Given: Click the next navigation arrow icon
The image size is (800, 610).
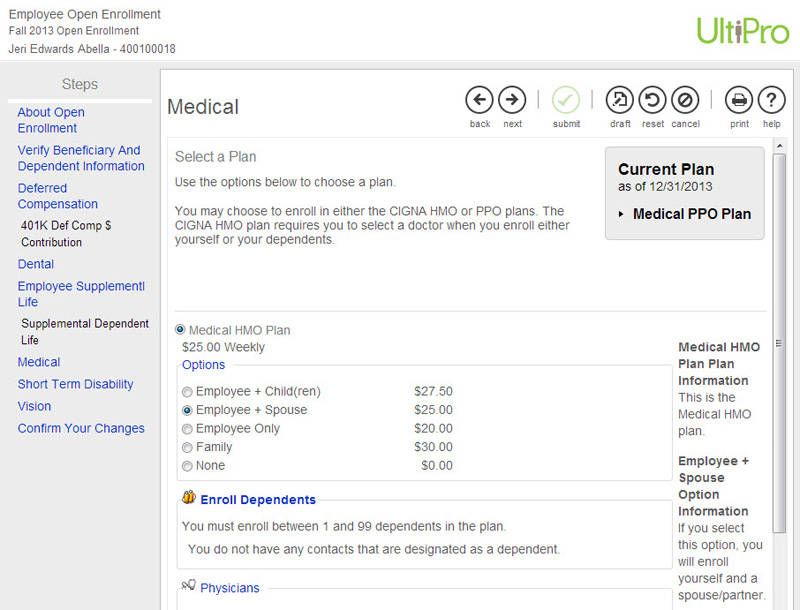Looking at the screenshot, I should [x=512, y=100].
